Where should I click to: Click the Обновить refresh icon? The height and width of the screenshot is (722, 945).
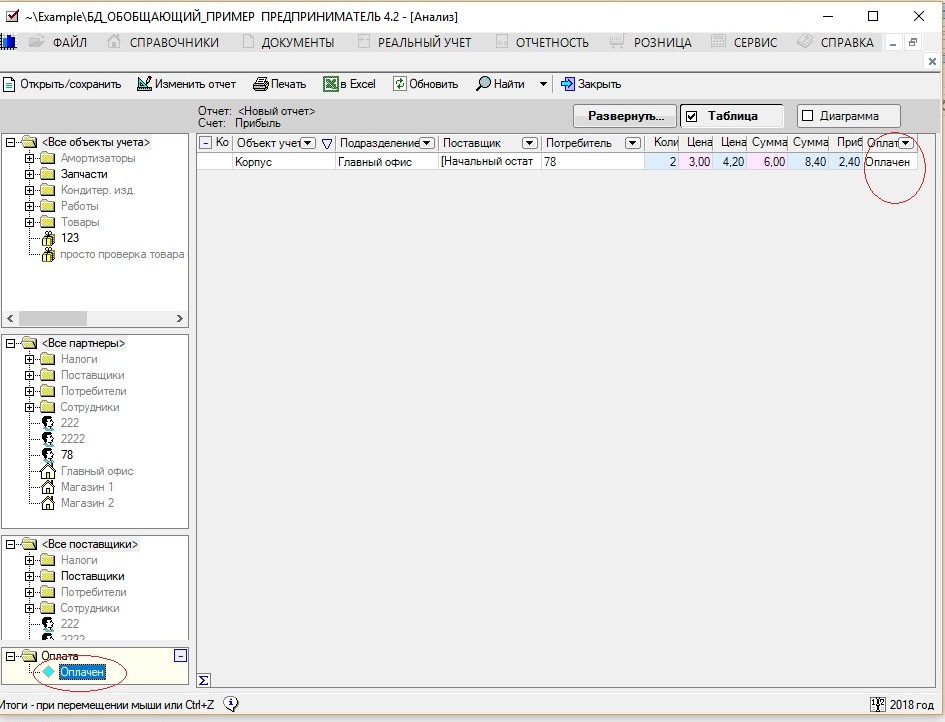400,84
